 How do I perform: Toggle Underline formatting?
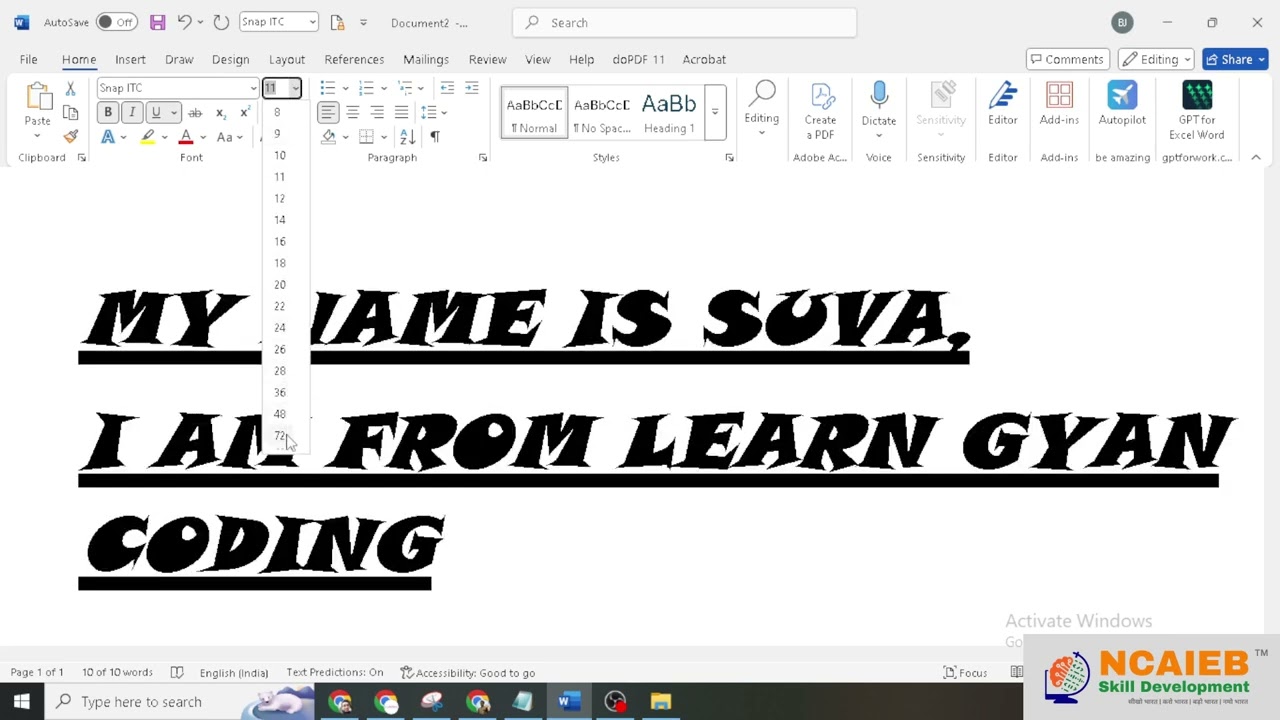155,112
